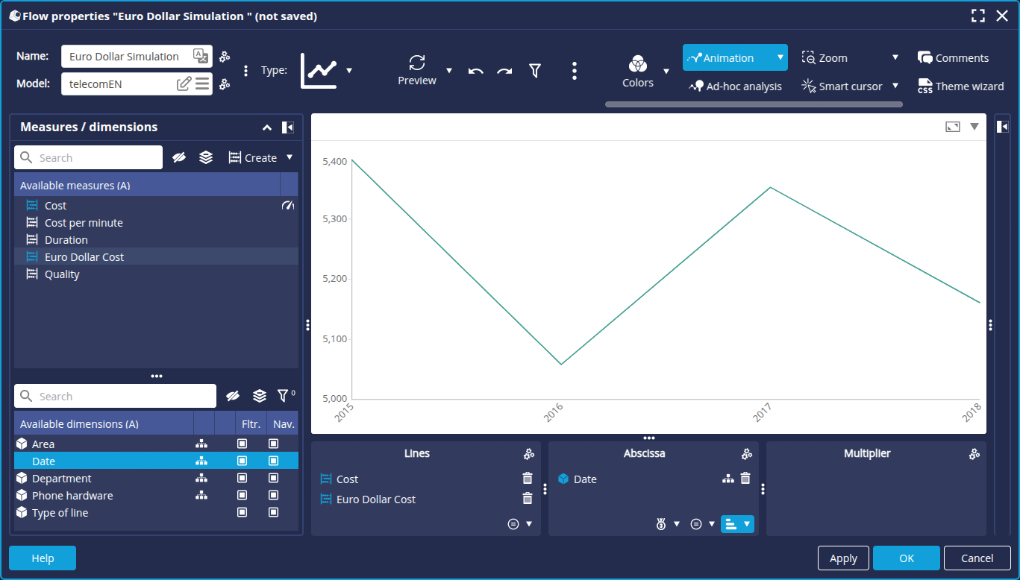Toggle the filter checkbox for Area
Image resolution: width=1020 pixels, height=580 pixels.
point(242,444)
